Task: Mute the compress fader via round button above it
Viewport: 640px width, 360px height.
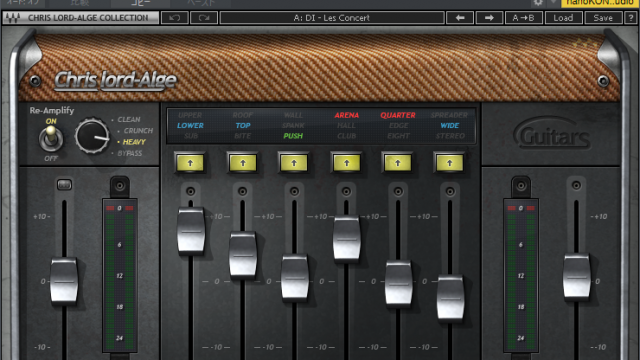Action: (x=294, y=191)
